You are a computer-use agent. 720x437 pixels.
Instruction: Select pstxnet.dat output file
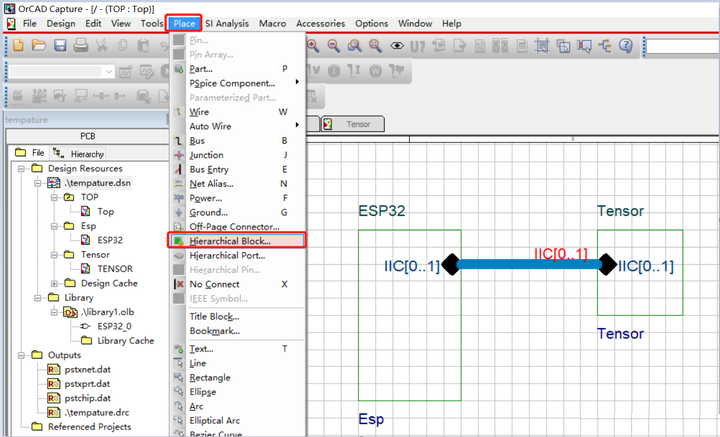pyautogui.click(x=88, y=370)
